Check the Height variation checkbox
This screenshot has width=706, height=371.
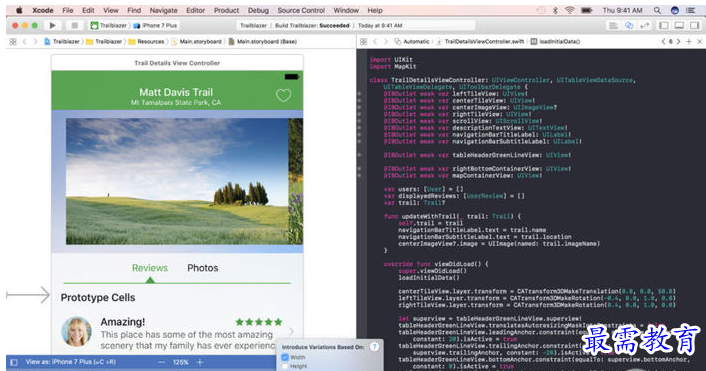(x=285, y=366)
